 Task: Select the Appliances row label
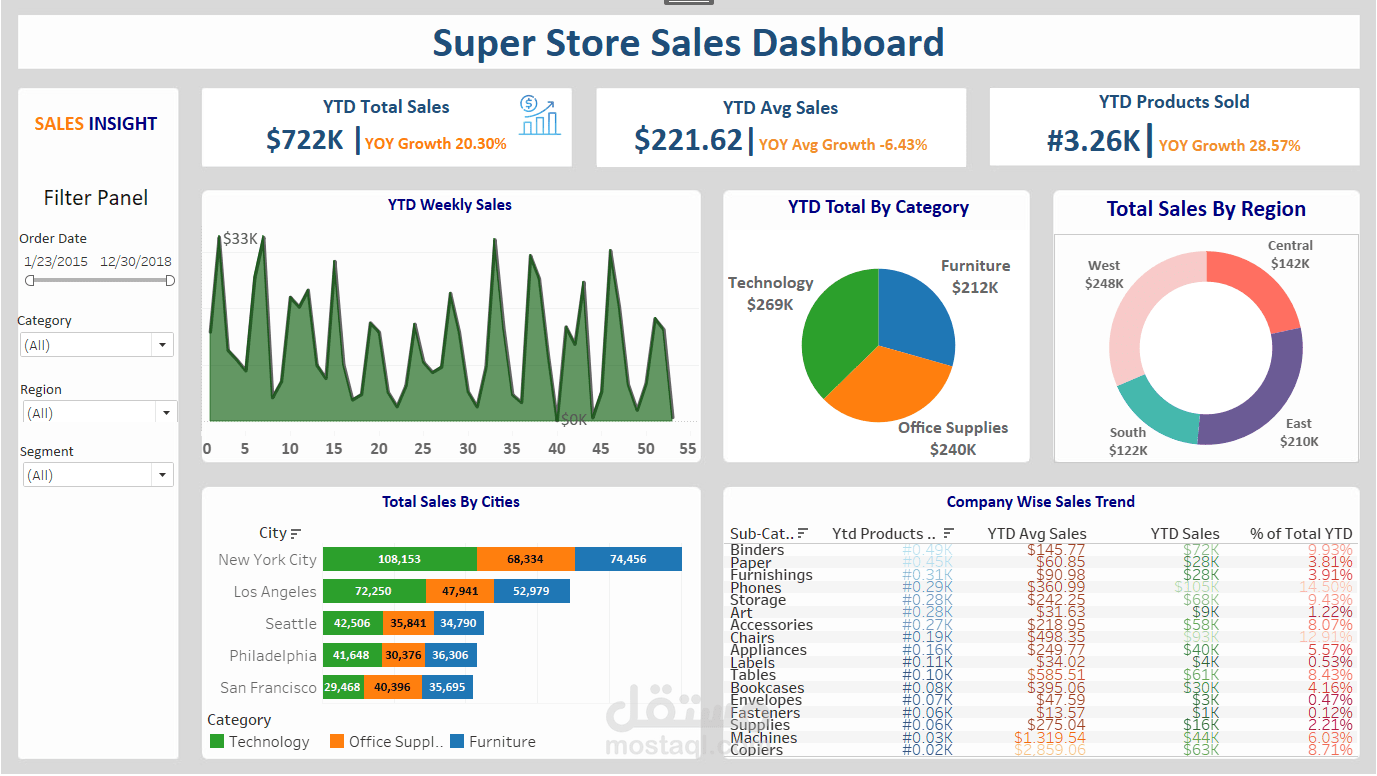[768, 650]
